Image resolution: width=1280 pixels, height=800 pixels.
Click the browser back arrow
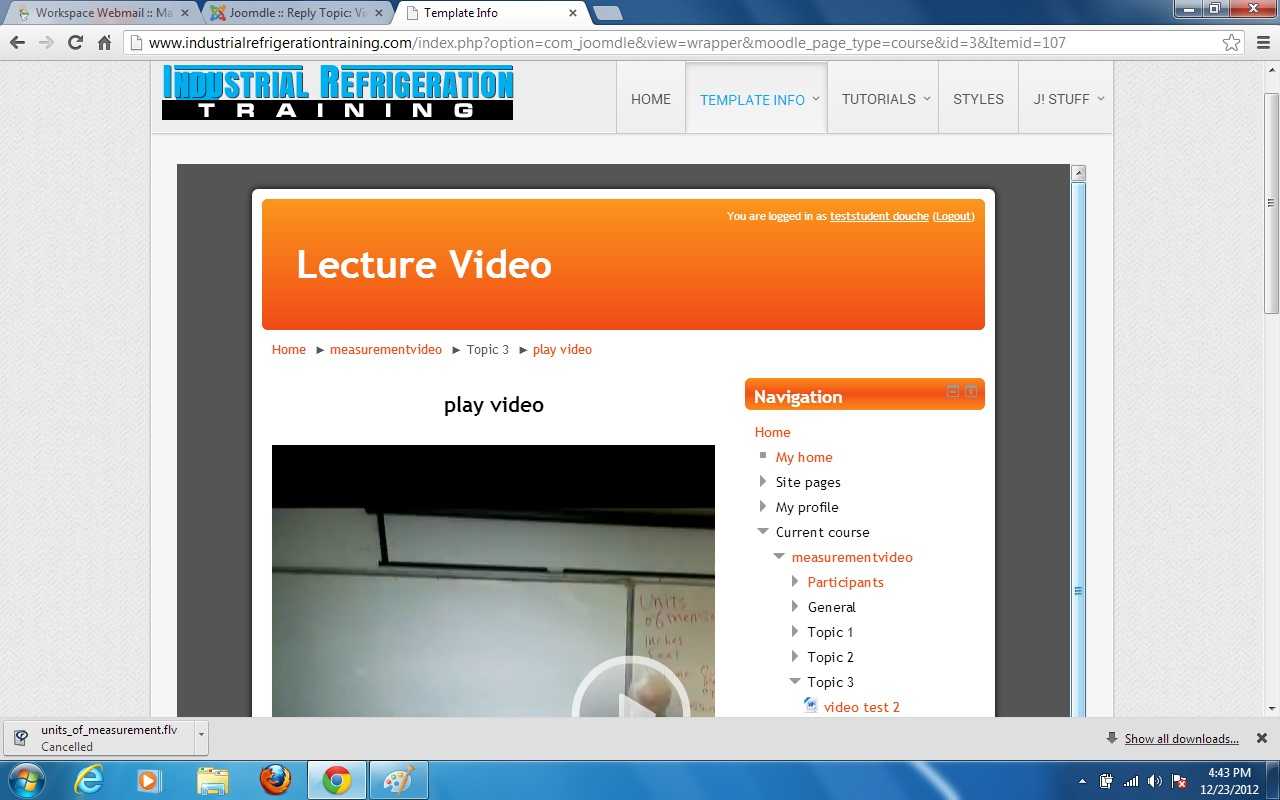click(x=17, y=43)
